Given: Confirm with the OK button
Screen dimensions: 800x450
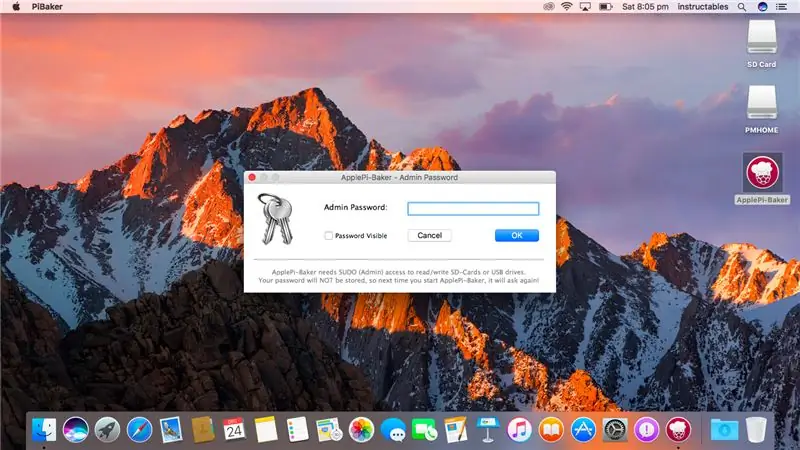Looking at the screenshot, I should click(517, 235).
